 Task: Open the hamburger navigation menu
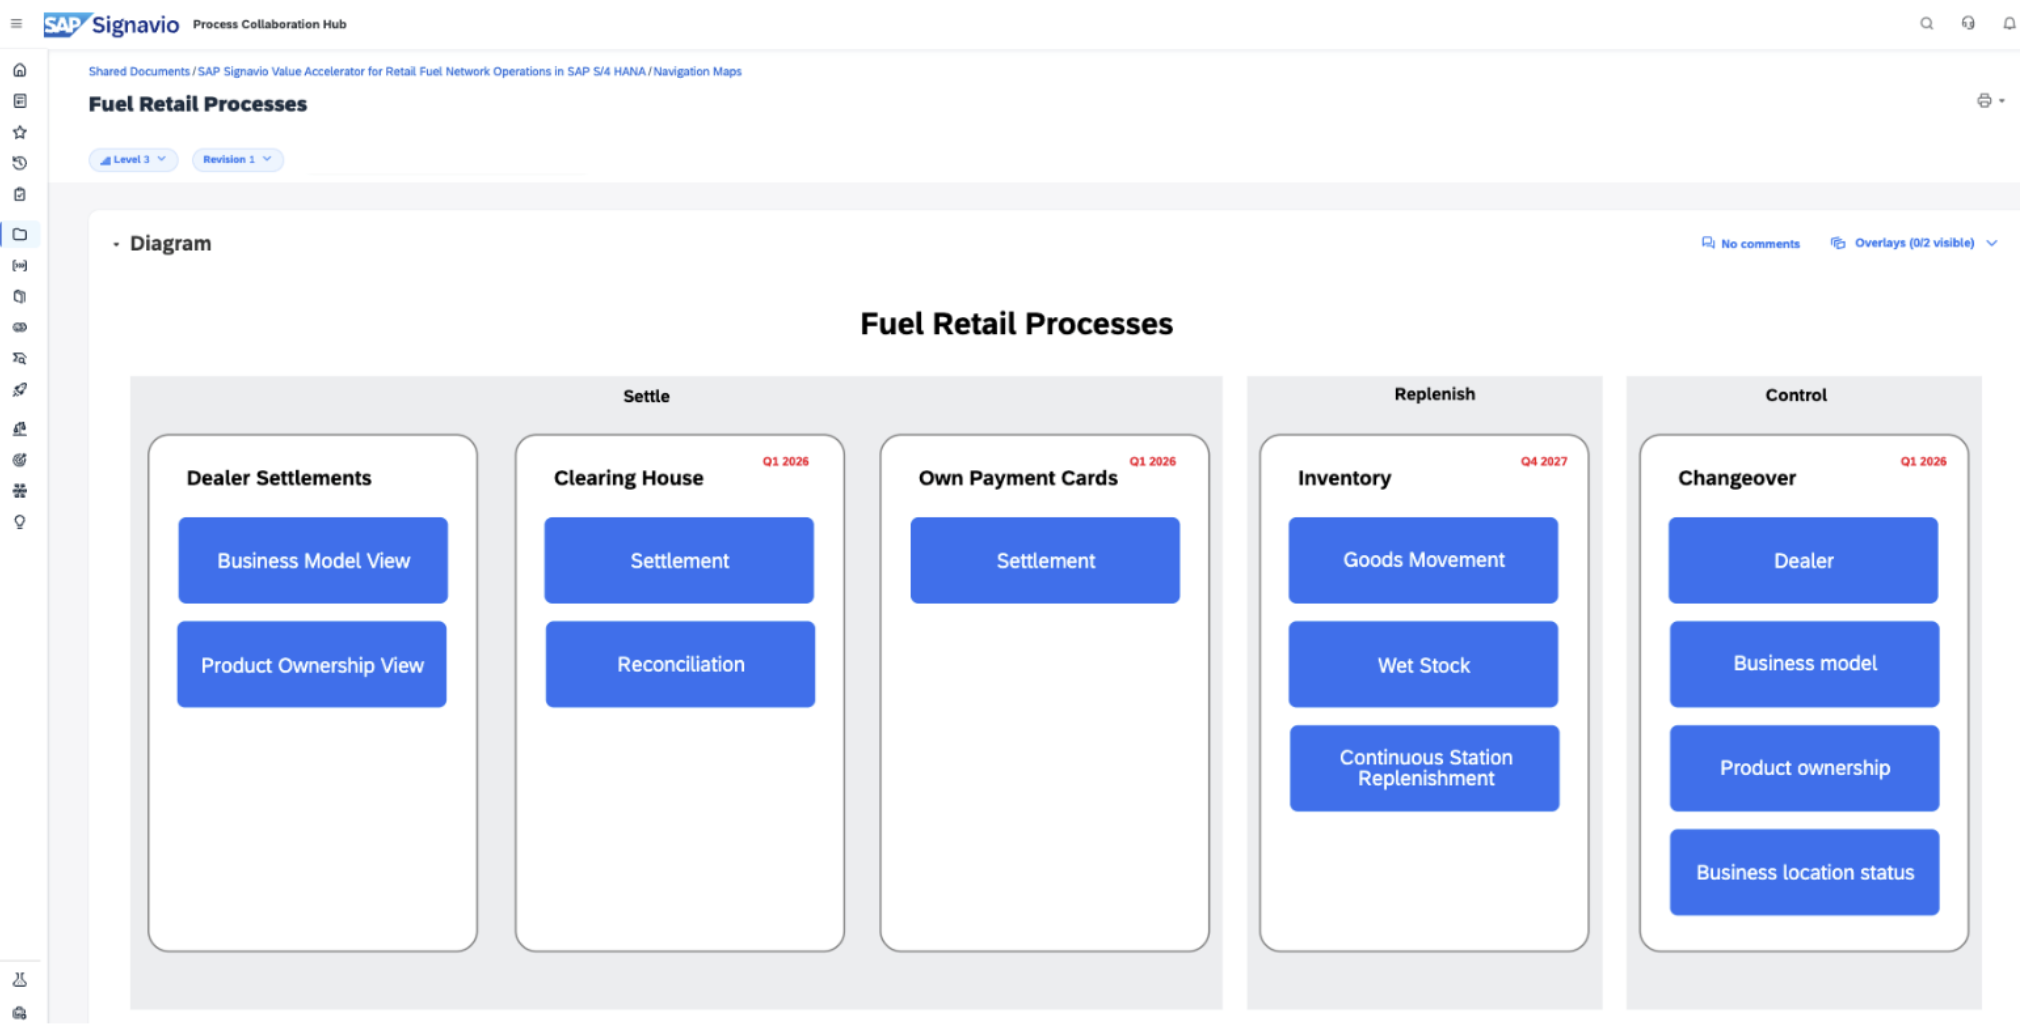click(16, 24)
